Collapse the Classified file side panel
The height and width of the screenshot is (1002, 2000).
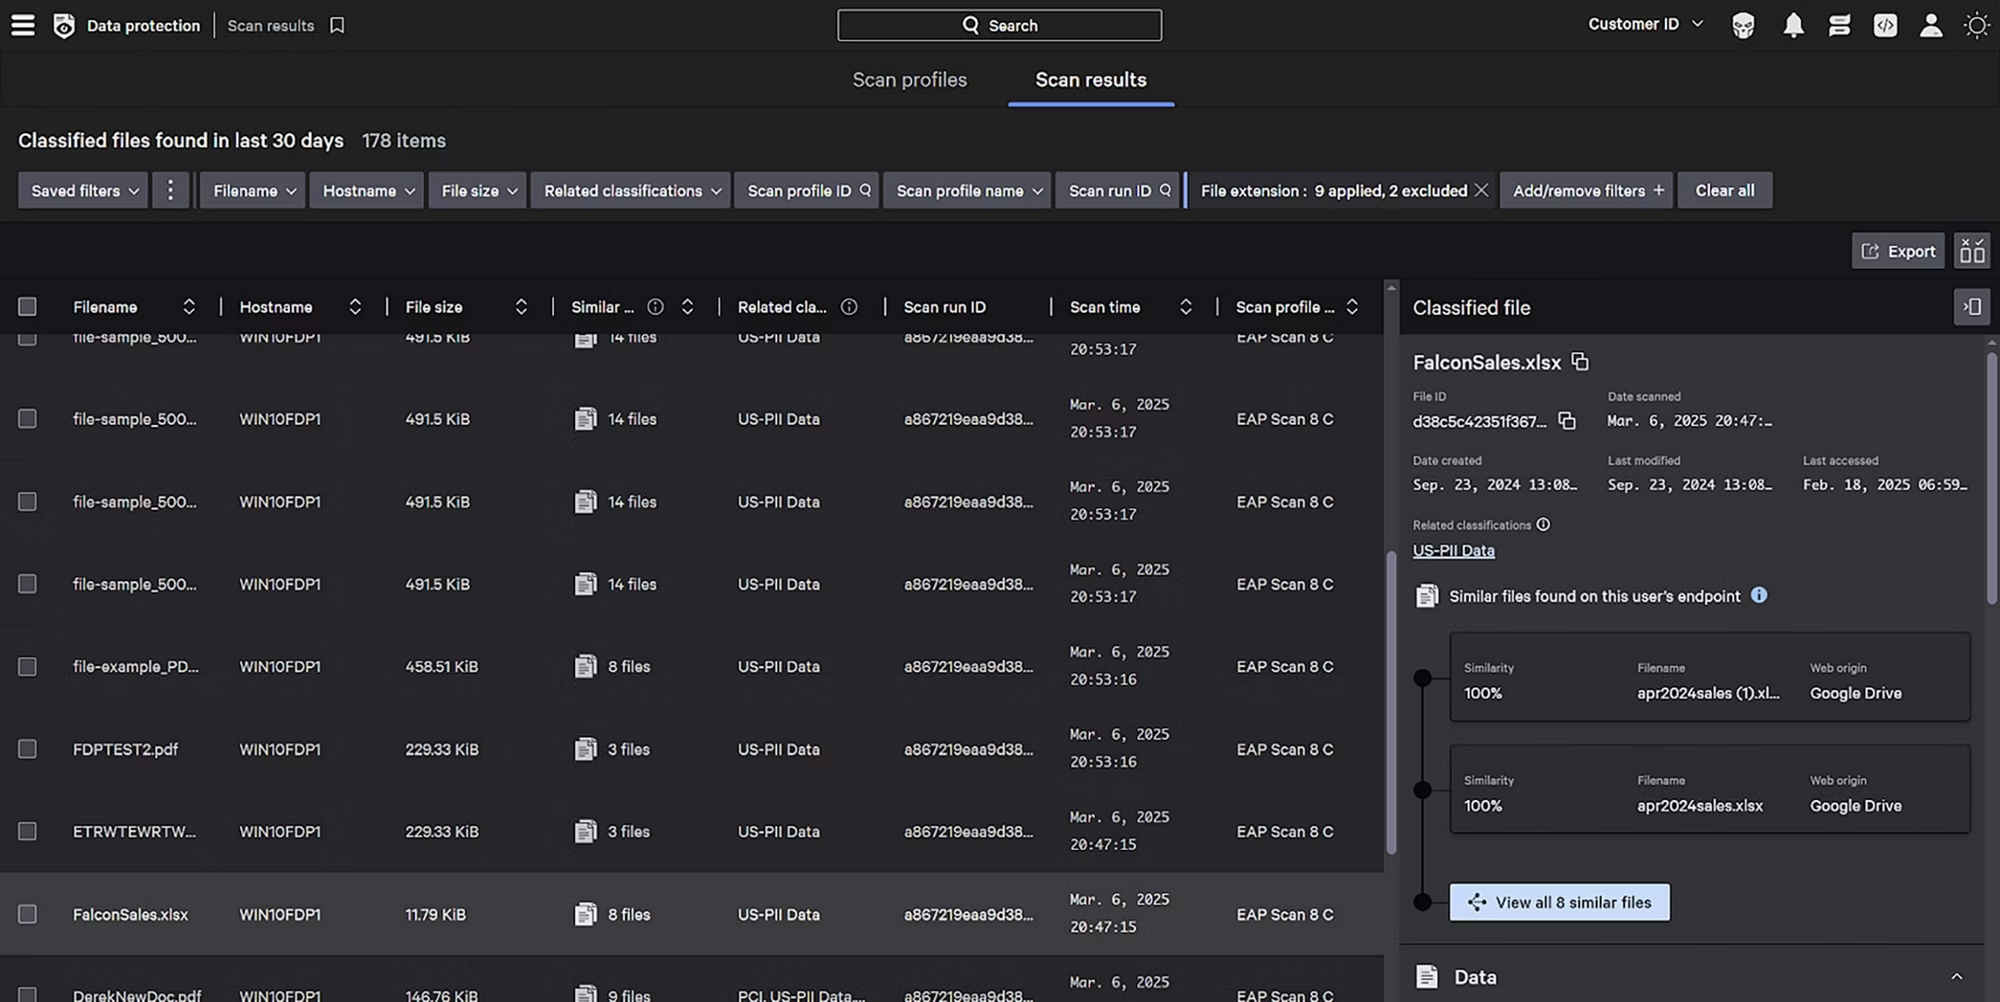1972,307
